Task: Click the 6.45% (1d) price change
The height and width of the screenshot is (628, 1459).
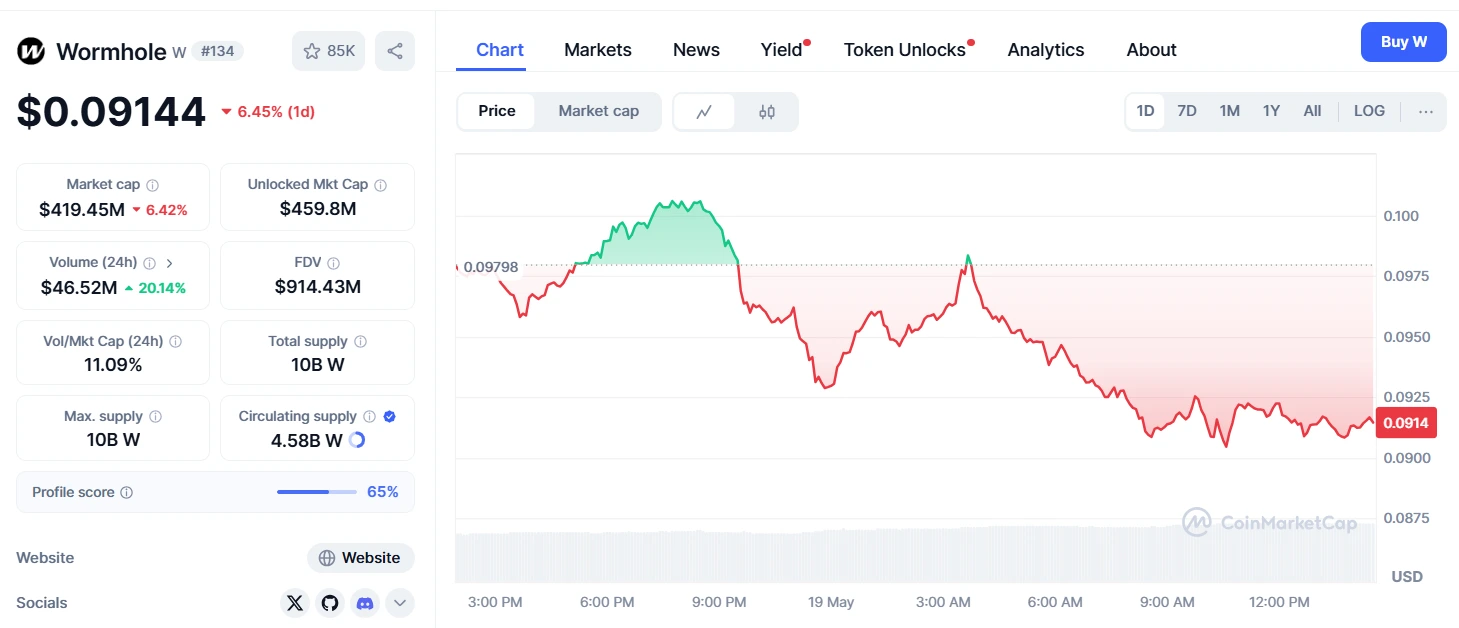Action: pyautogui.click(x=268, y=112)
